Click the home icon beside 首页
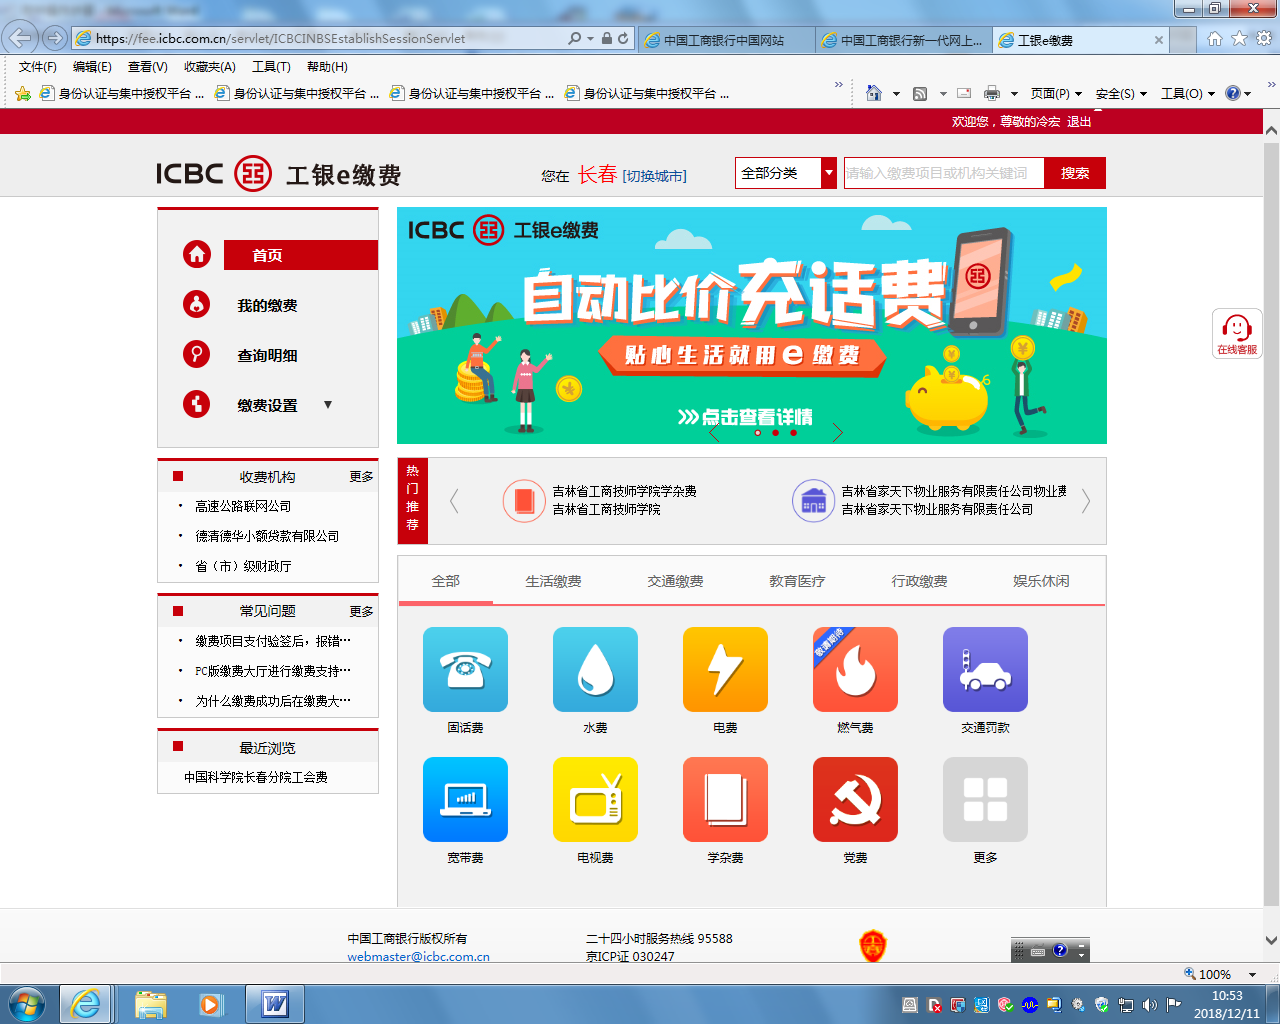 point(197,254)
